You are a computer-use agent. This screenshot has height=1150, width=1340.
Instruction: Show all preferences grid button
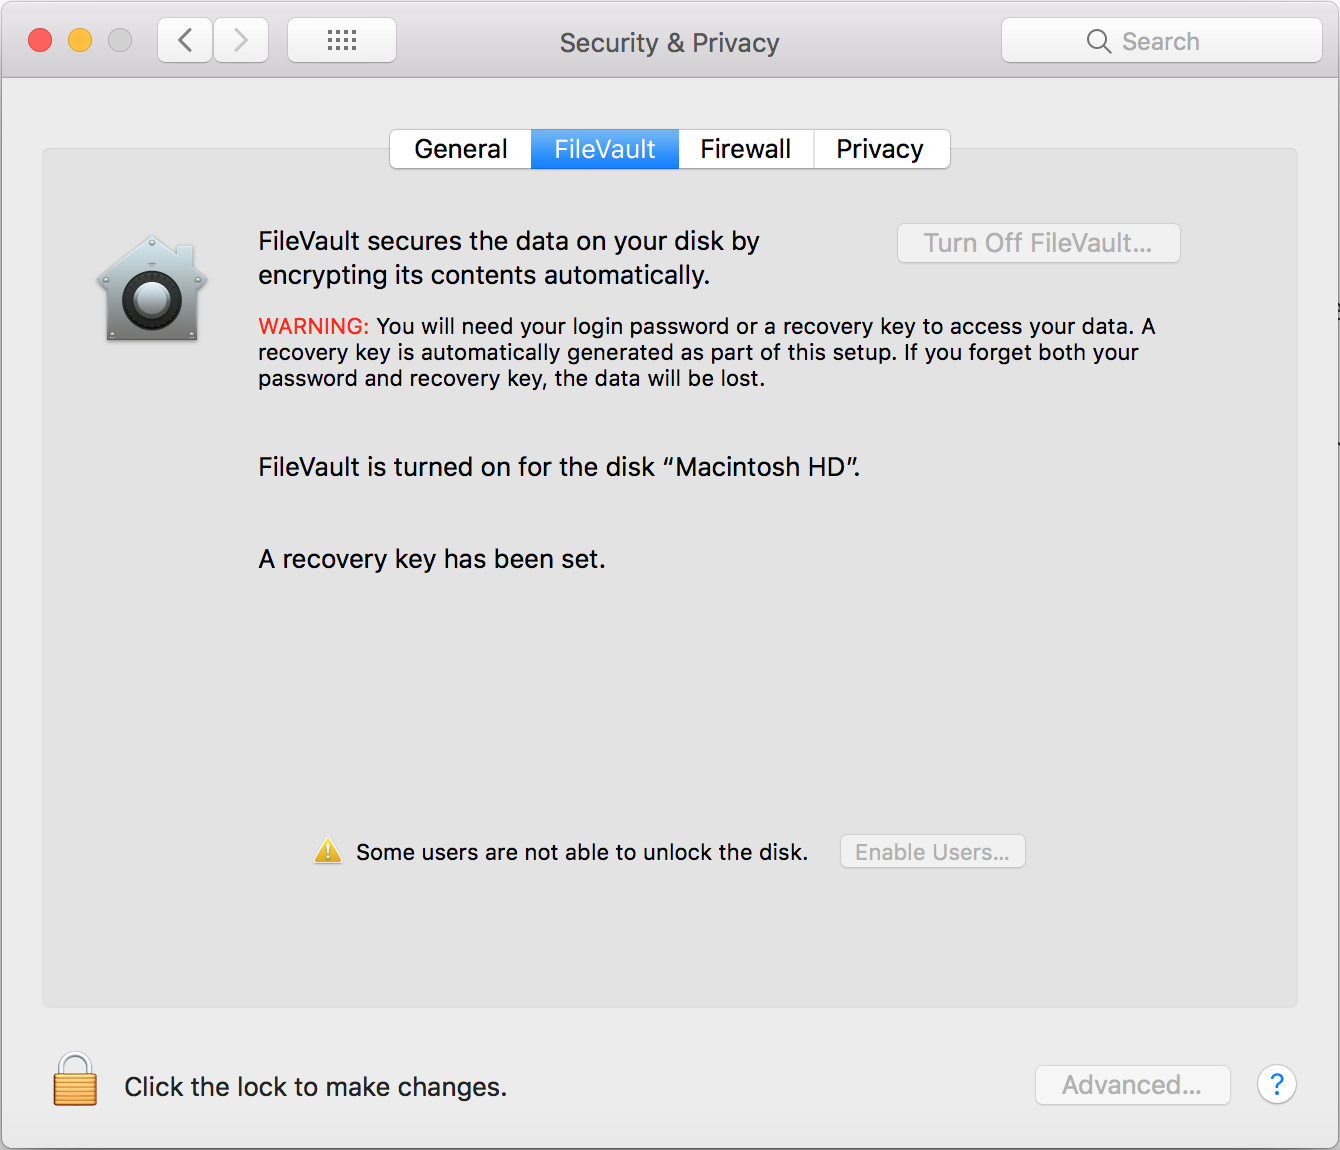tap(342, 40)
